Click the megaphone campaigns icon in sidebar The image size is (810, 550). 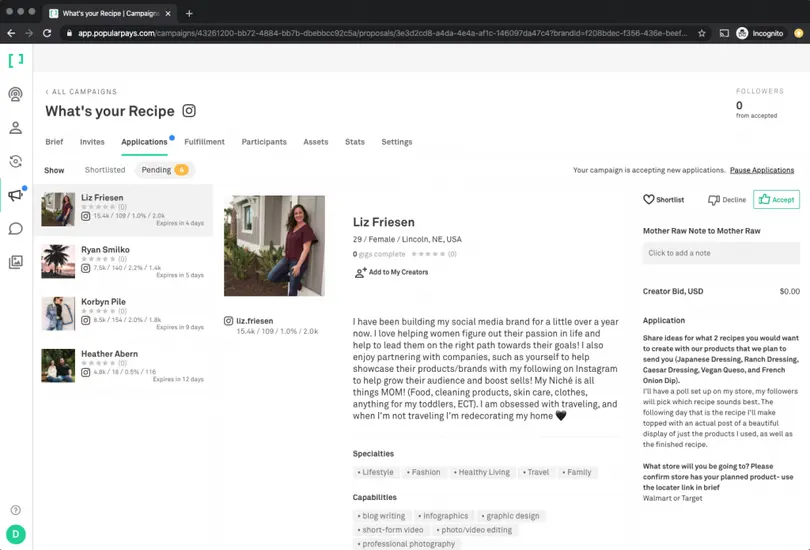[15, 195]
